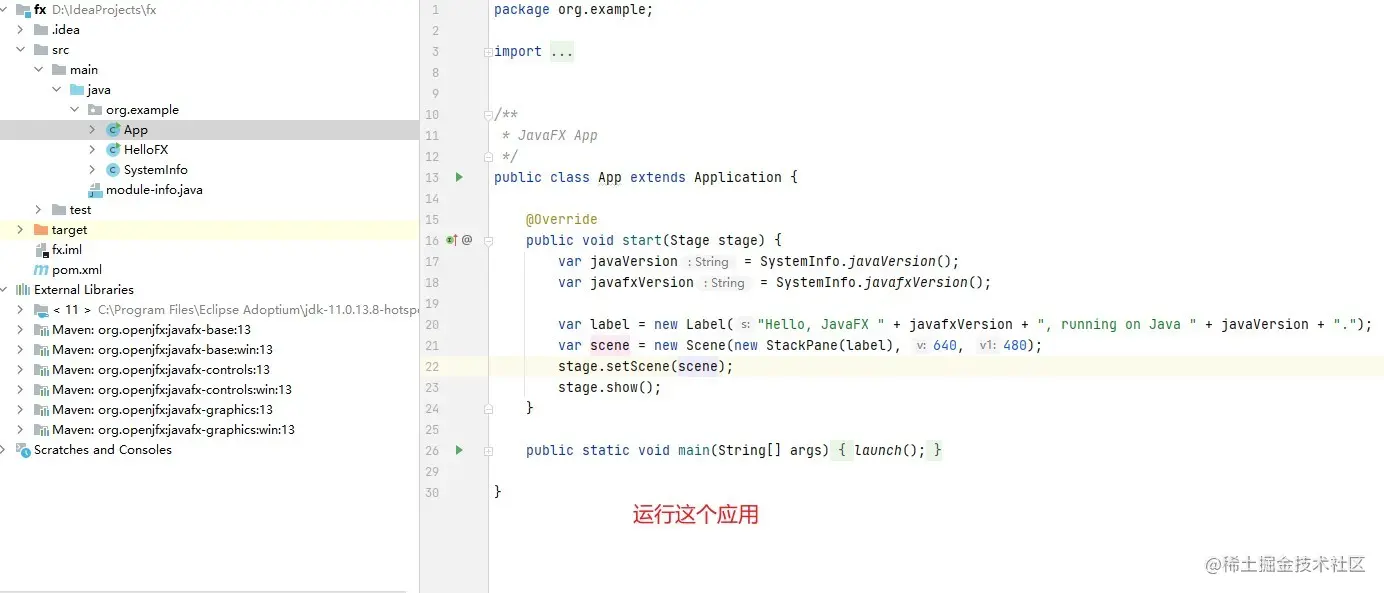This screenshot has height=593, width=1384.
Task: Click the width value 640 in Scene constructor
Action: tap(944, 345)
